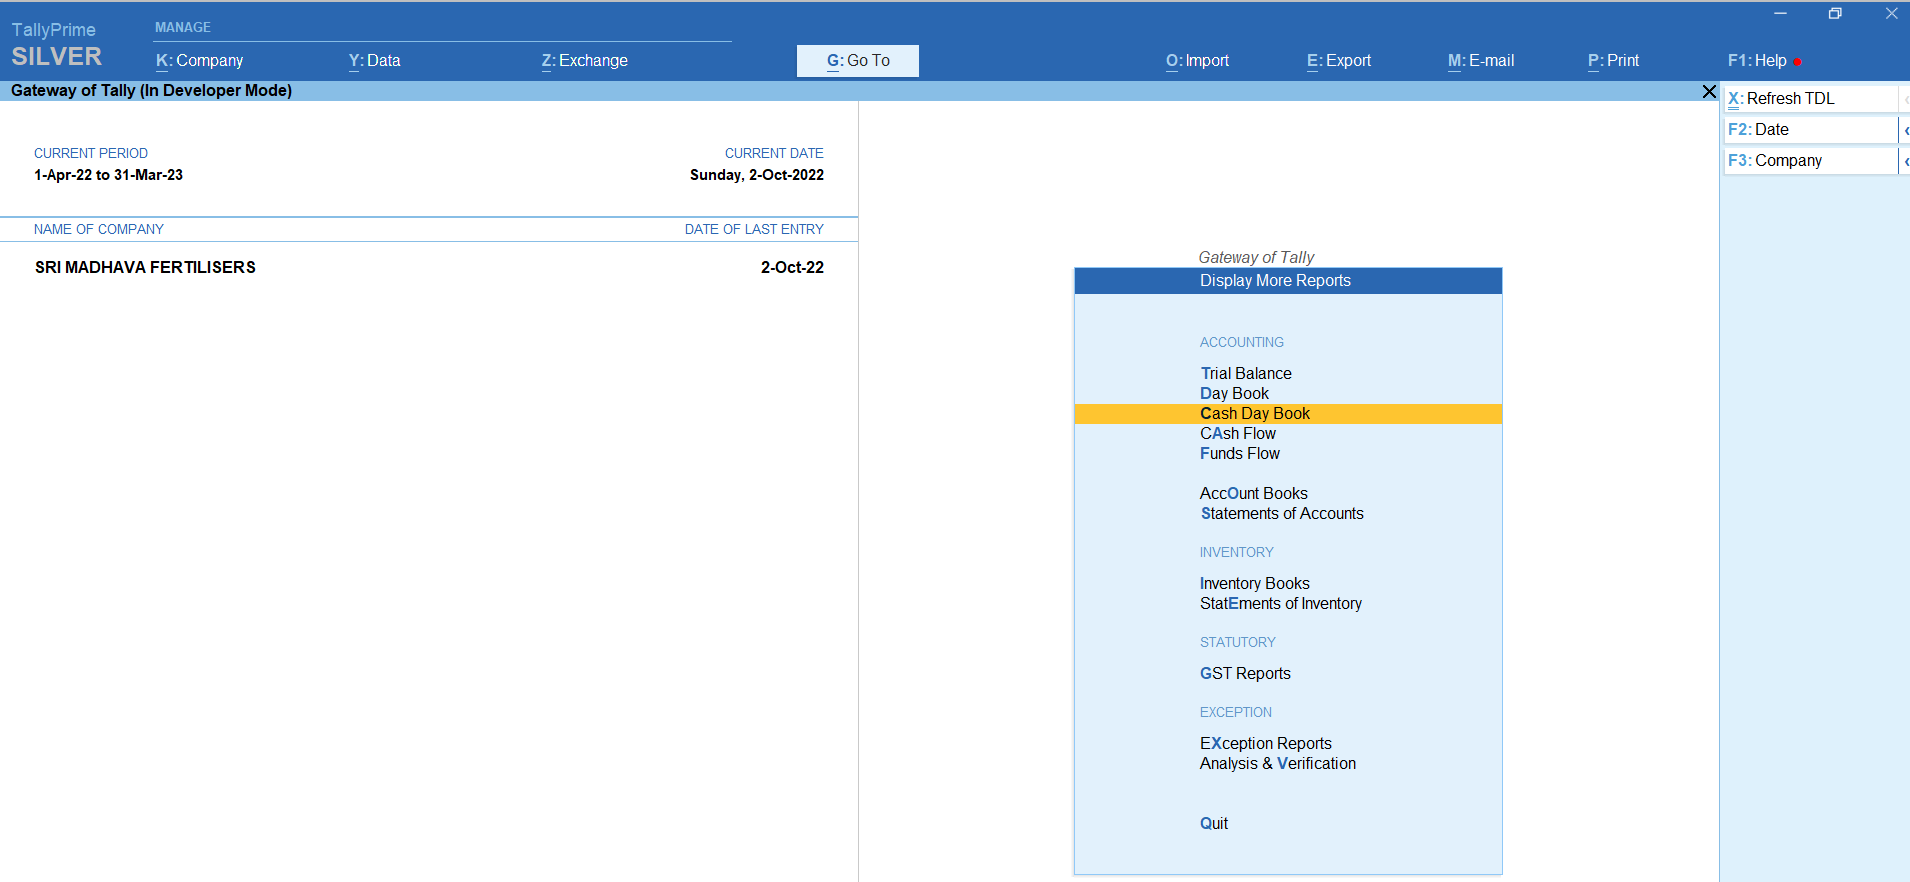Open the Y: Data menu
This screenshot has height=882, width=1910.
coord(374,61)
